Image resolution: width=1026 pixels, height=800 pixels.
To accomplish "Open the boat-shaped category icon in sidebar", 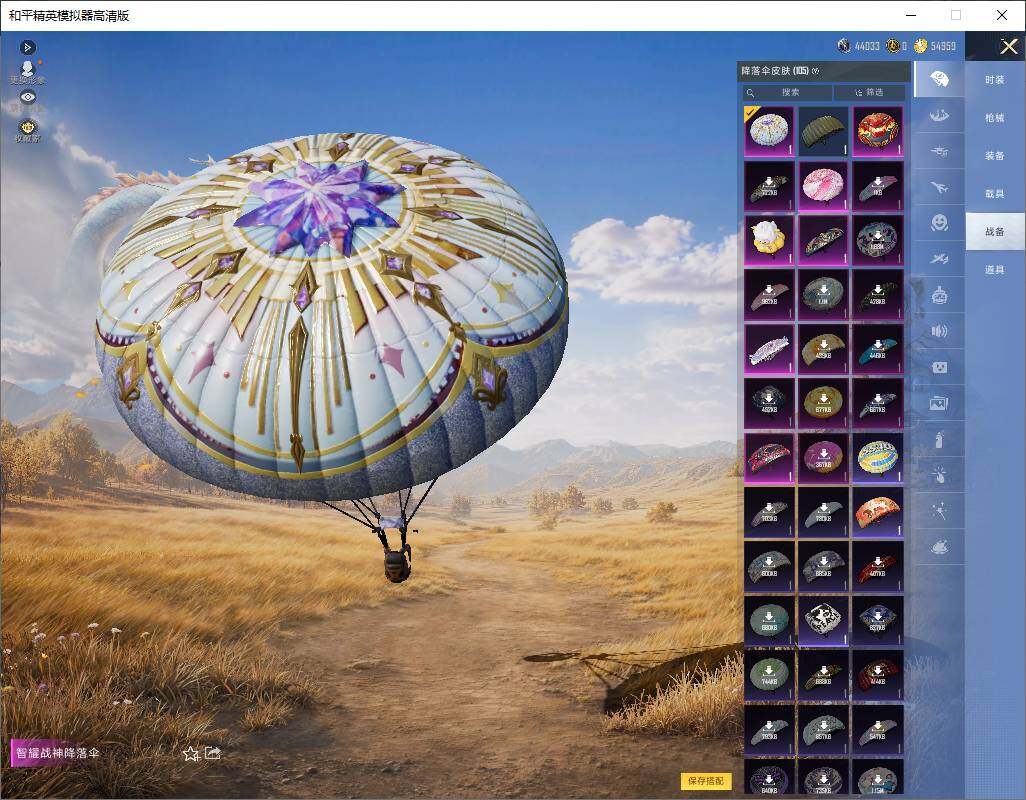I will click(x=939, y=116).
